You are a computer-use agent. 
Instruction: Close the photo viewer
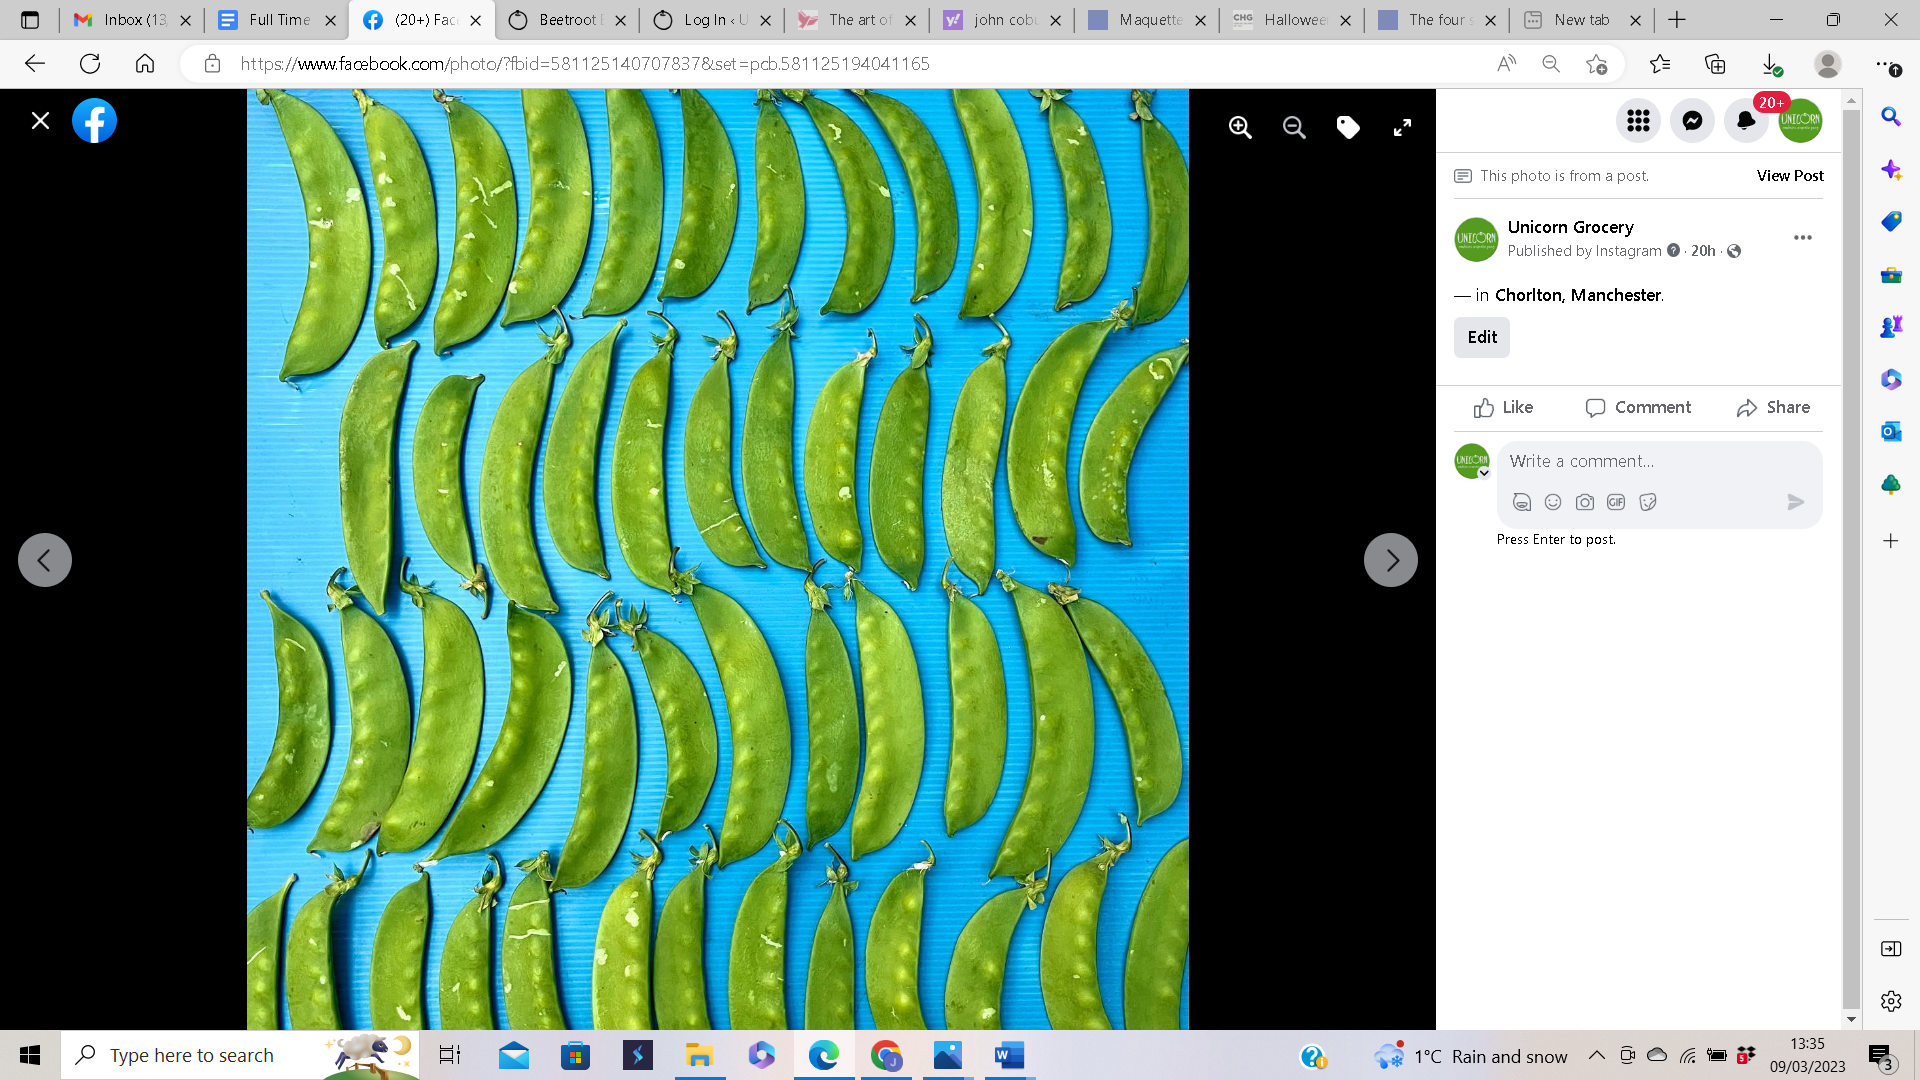point(40,121)
